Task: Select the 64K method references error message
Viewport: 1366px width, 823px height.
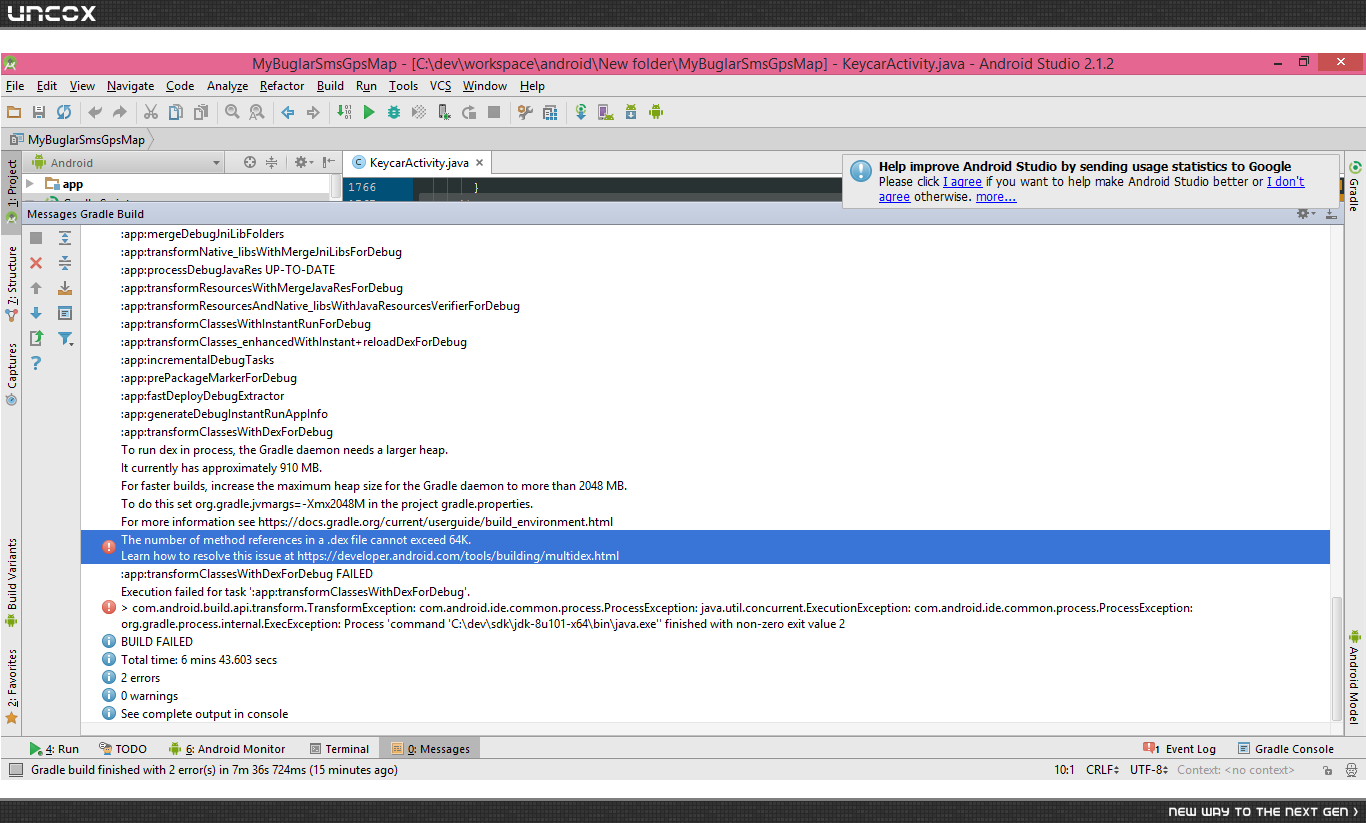Action: pos(705,547)
